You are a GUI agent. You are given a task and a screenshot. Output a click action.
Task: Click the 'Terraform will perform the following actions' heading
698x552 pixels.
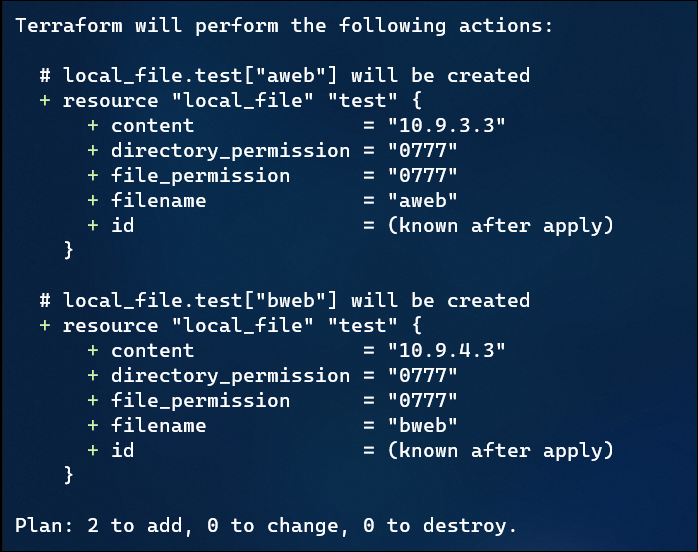[284, 26]
